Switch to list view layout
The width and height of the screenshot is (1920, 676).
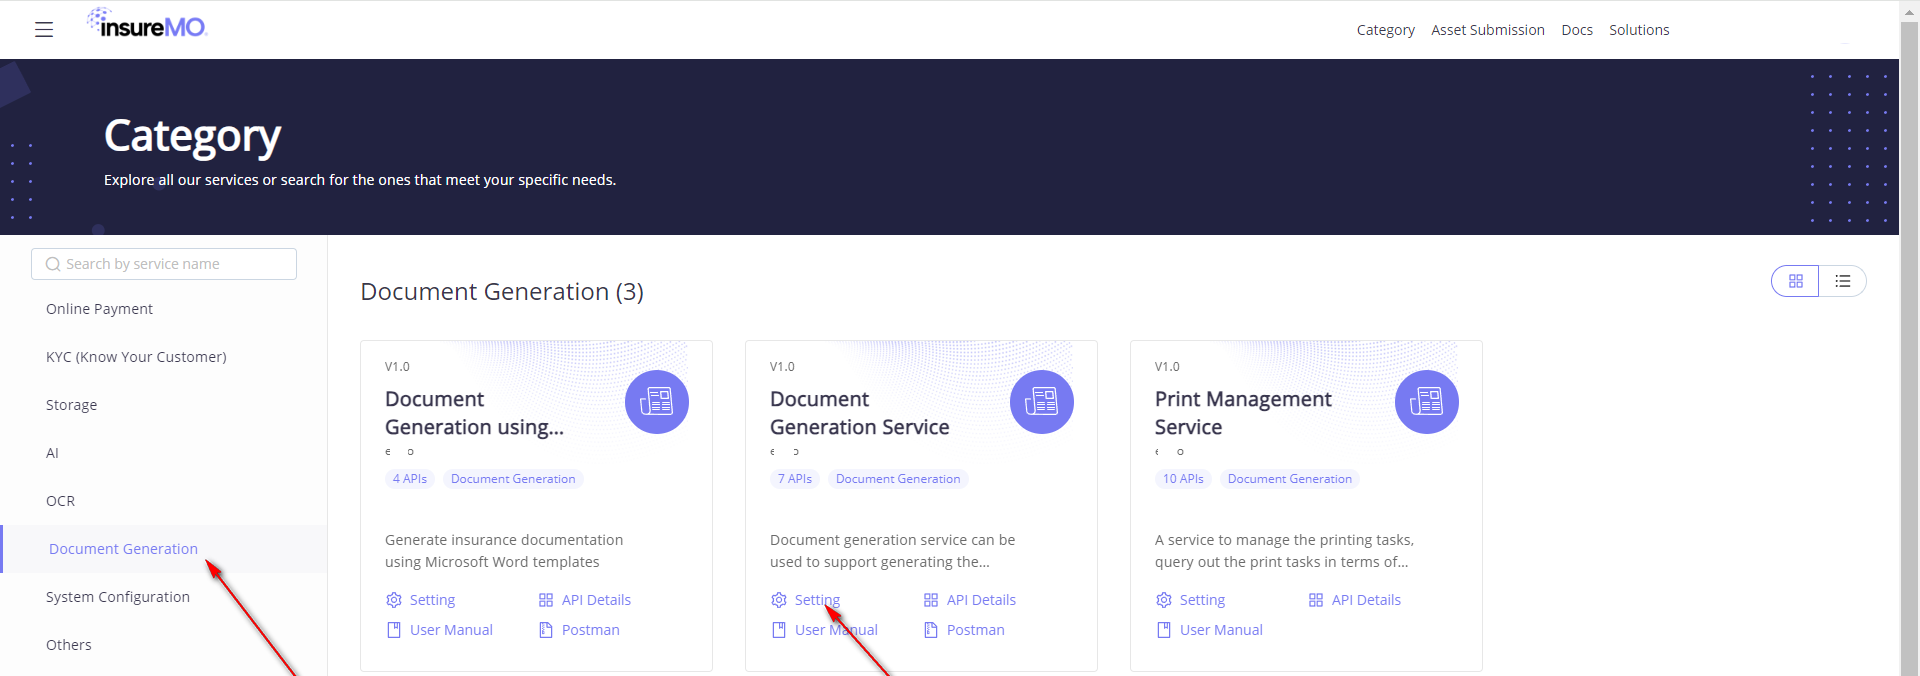(1842, 281)
